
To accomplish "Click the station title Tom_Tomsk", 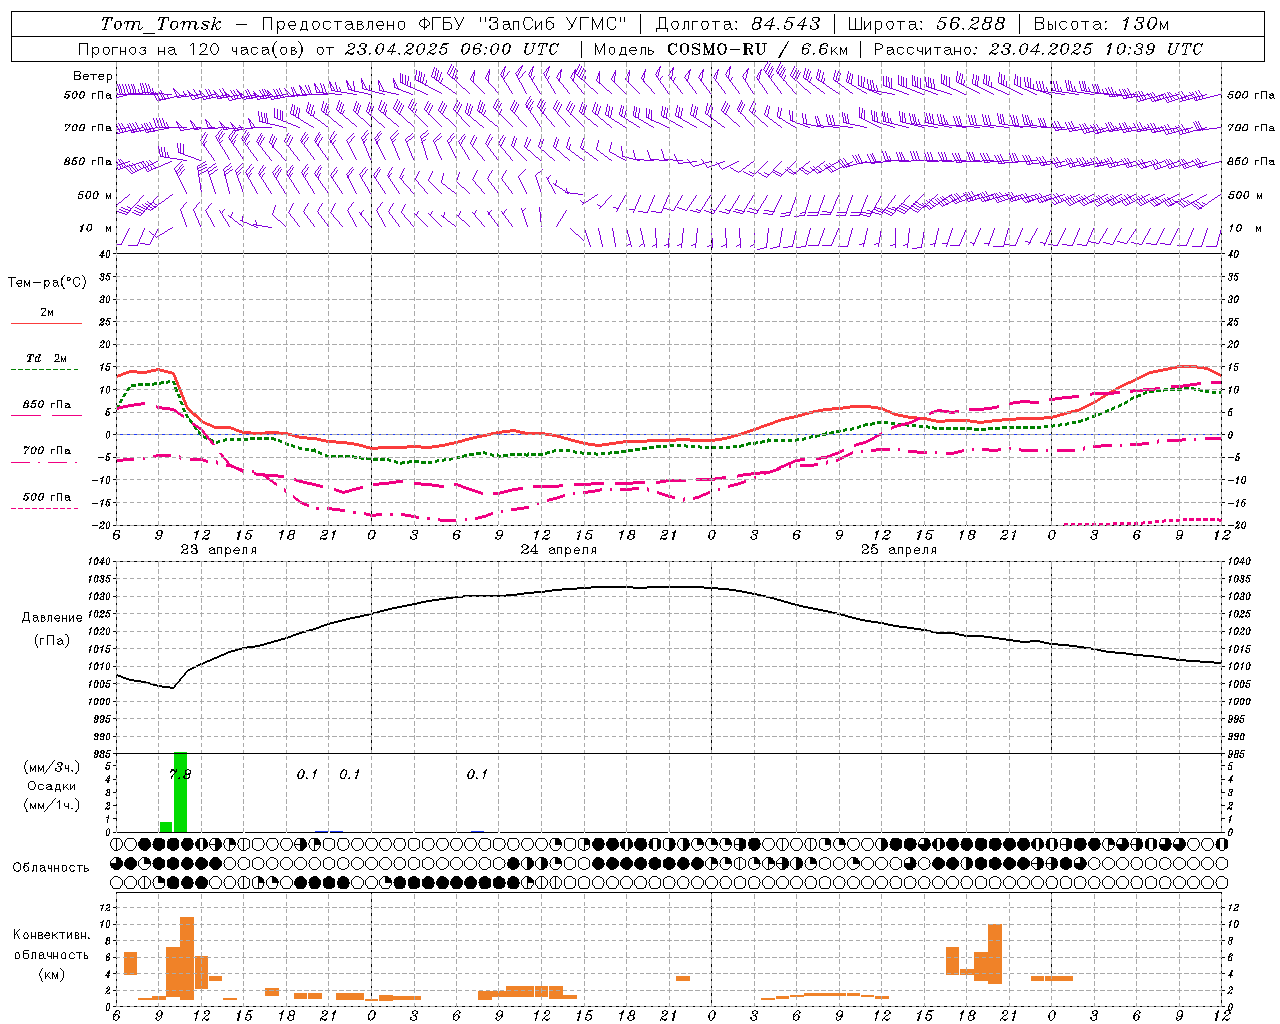I will [161, 24].
